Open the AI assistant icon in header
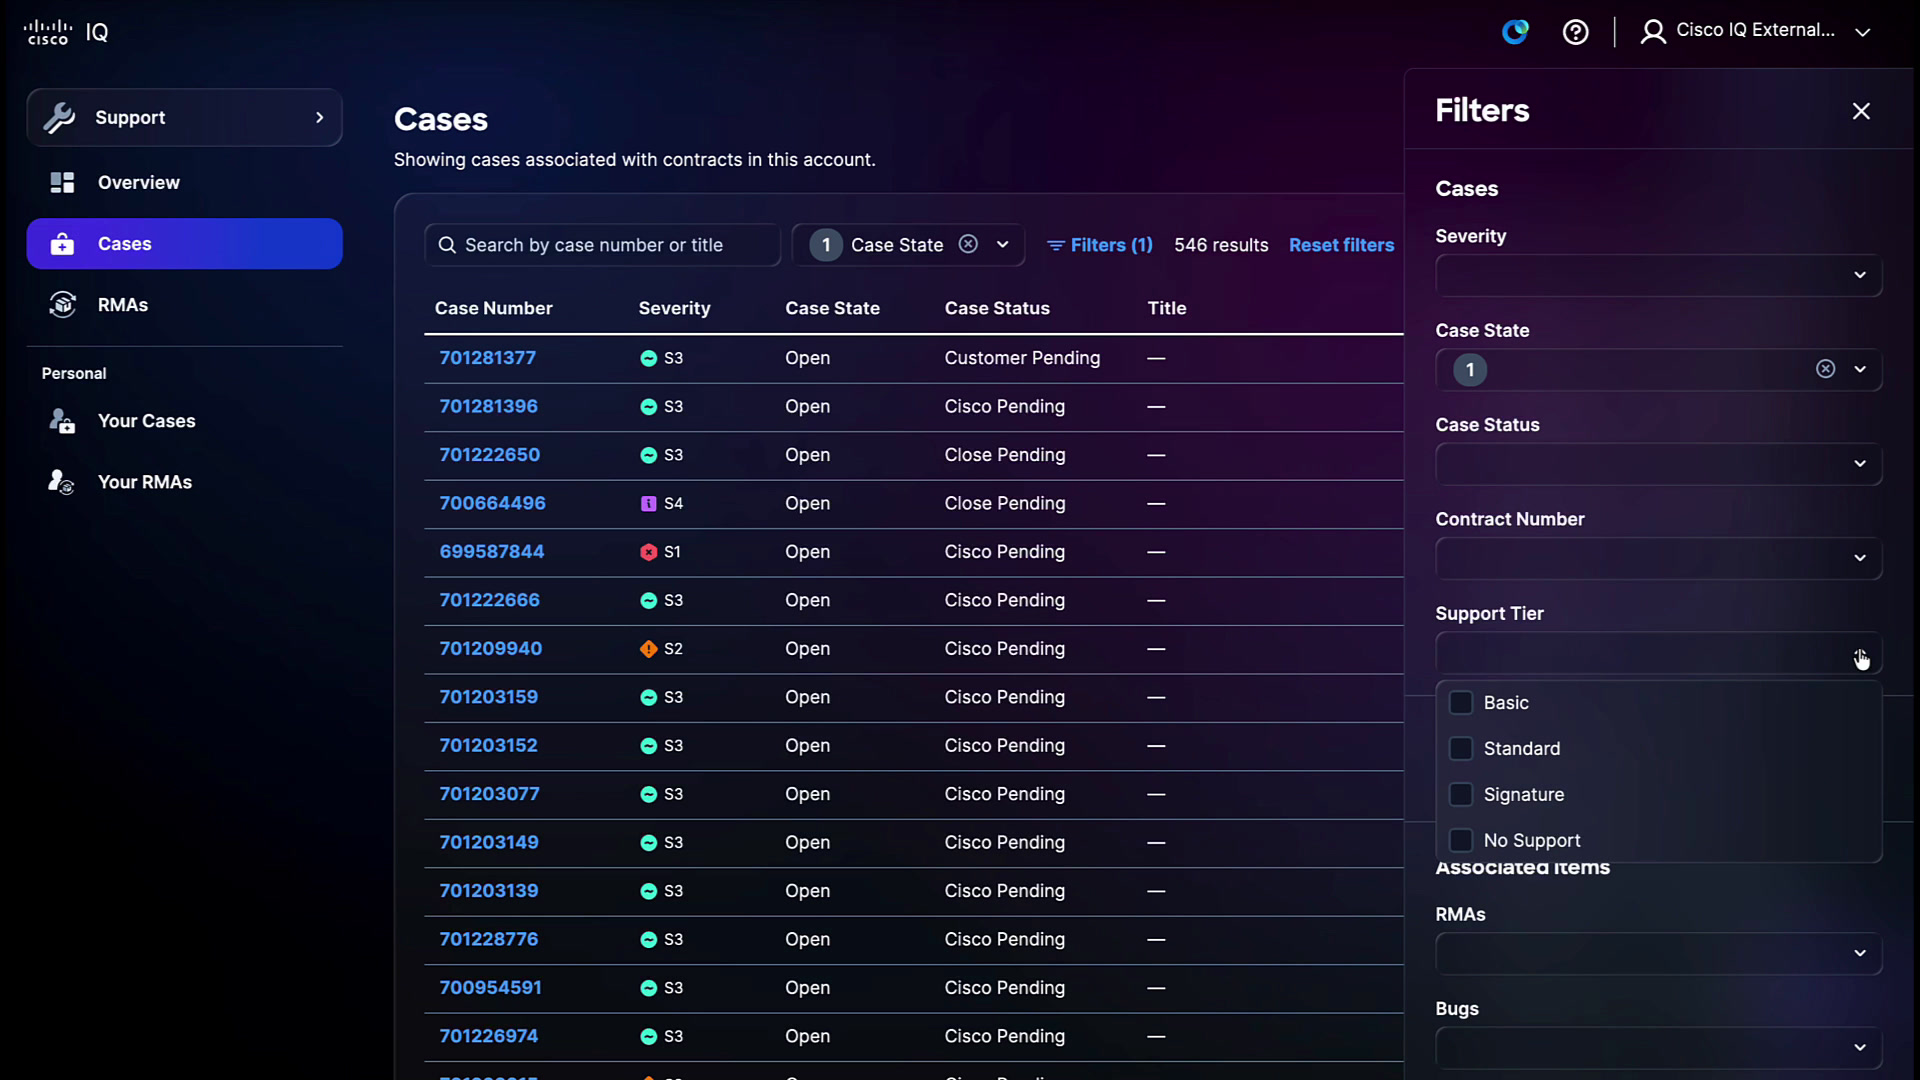 (x=1515, y=32)
